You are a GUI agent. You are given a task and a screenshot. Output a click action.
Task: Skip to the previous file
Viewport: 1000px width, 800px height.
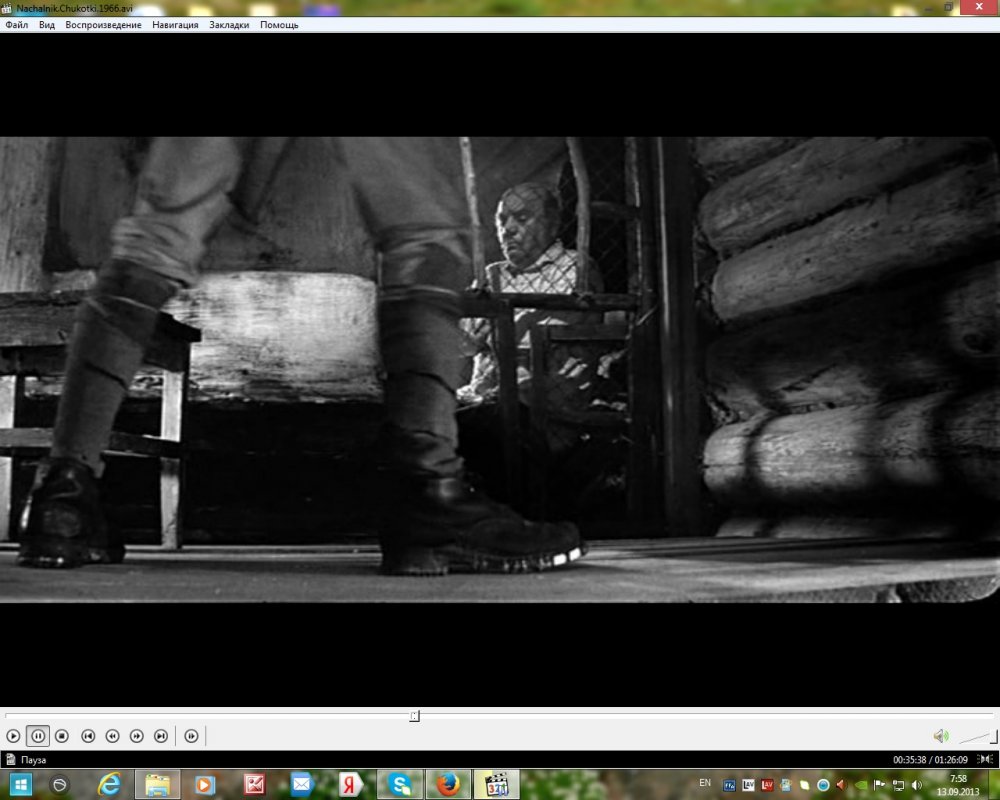(88, 736)
